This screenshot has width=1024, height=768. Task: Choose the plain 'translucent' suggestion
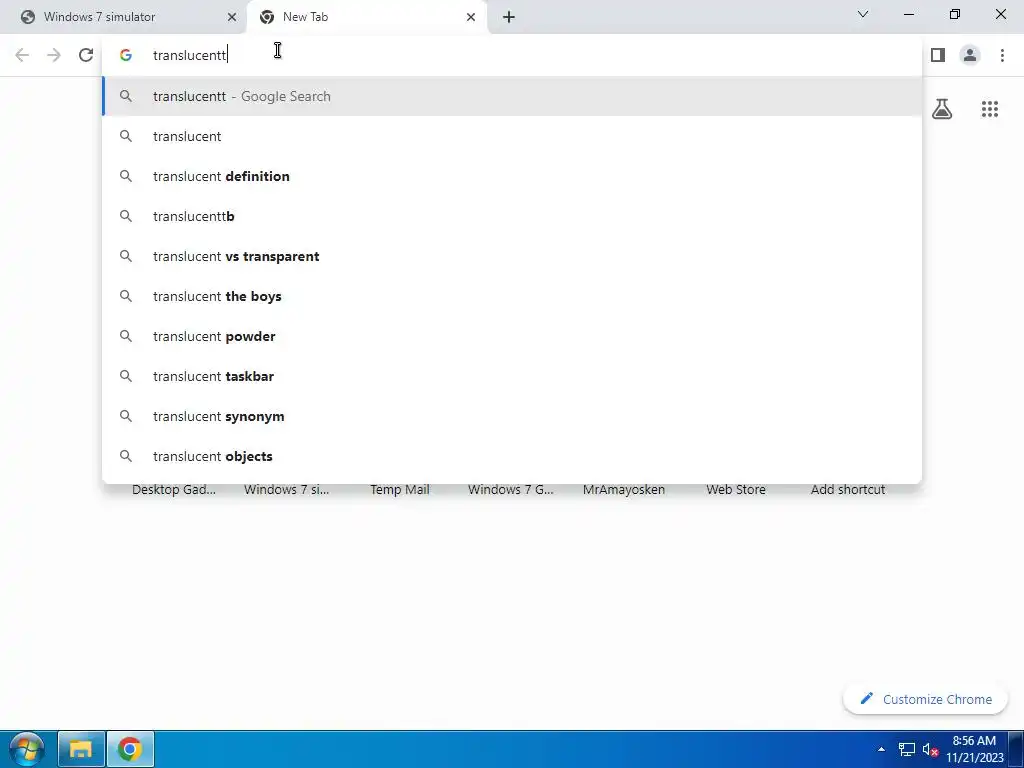512,136
